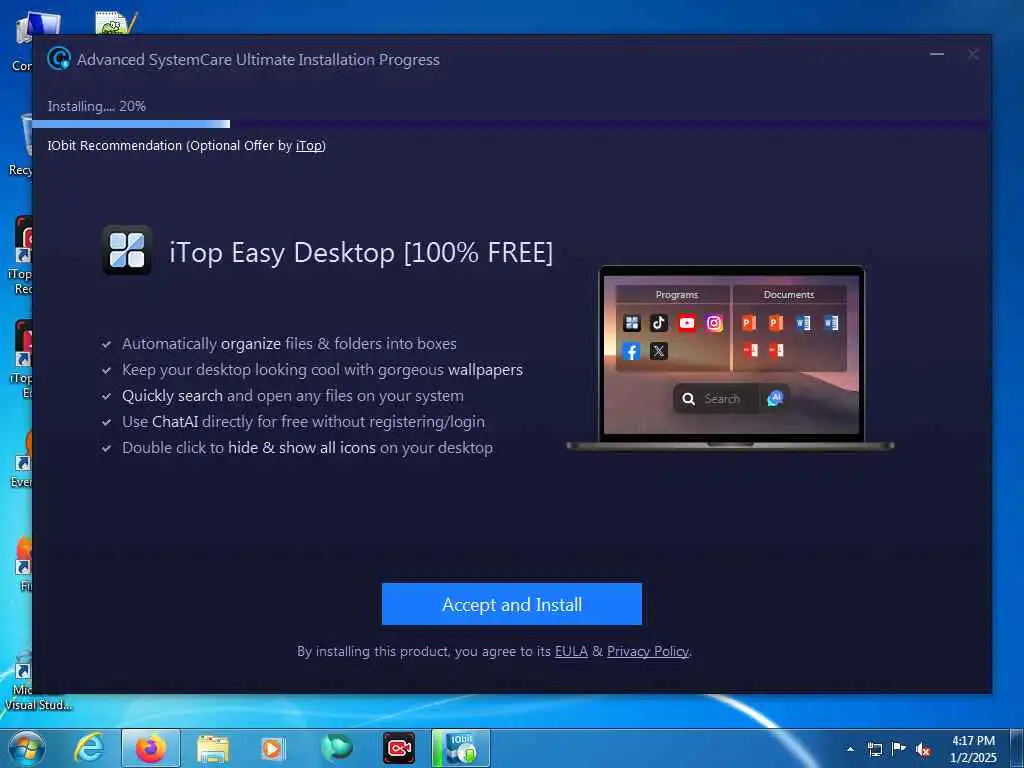Viewport: 1024px width, 768px height.
Task: Click the 'iTop Easy Desktop [100% FREE]' heading
Action: (x=361, y=253)
